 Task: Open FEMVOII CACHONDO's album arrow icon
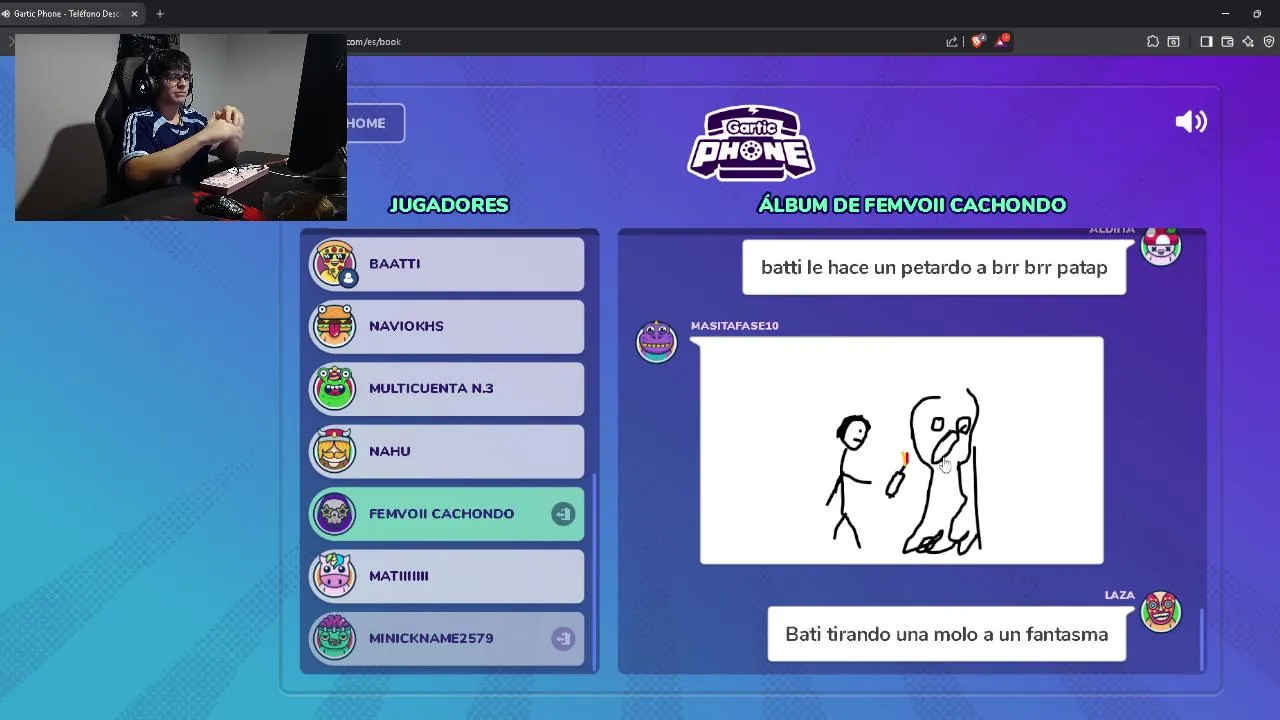(563, 514)
